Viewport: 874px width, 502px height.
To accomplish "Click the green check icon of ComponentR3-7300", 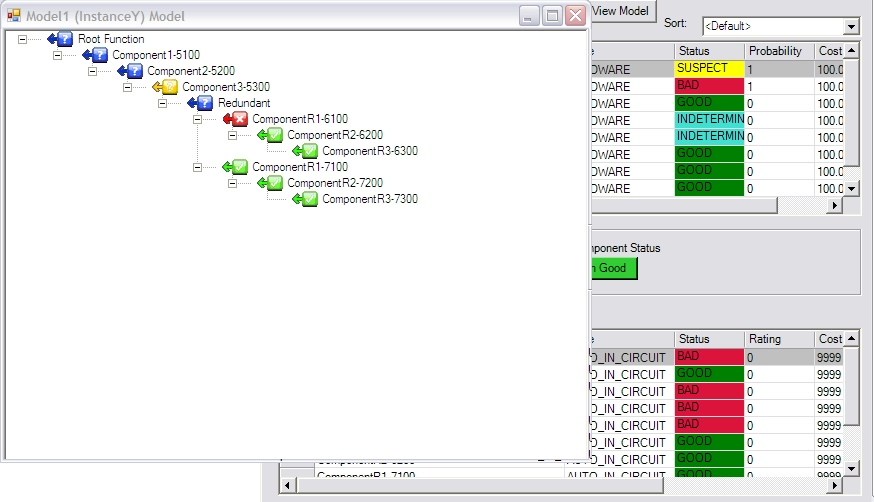I will 305,199.
